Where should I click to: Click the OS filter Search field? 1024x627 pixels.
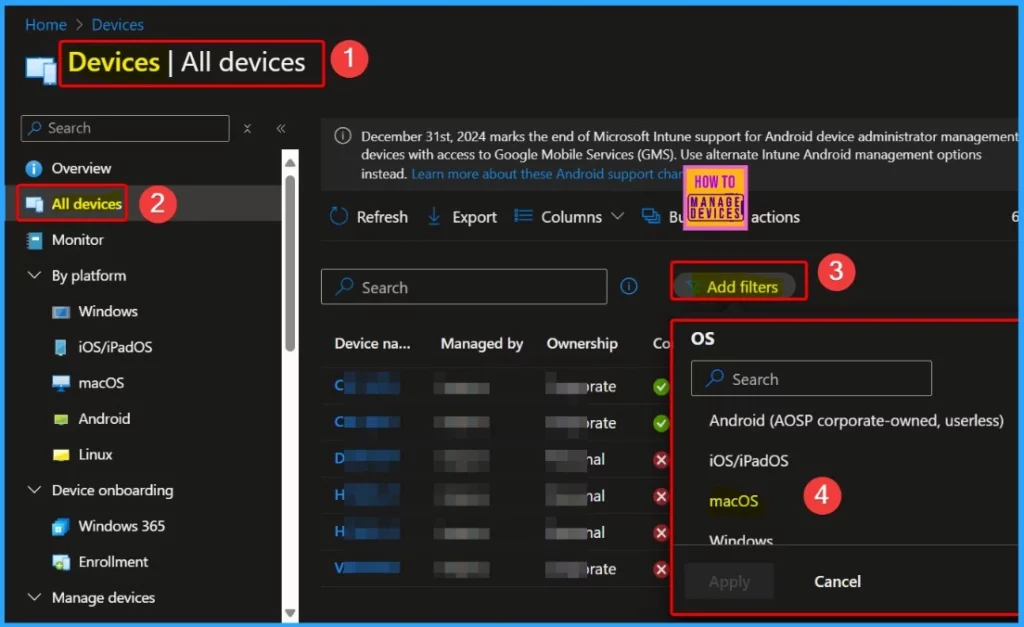point(811,378)
